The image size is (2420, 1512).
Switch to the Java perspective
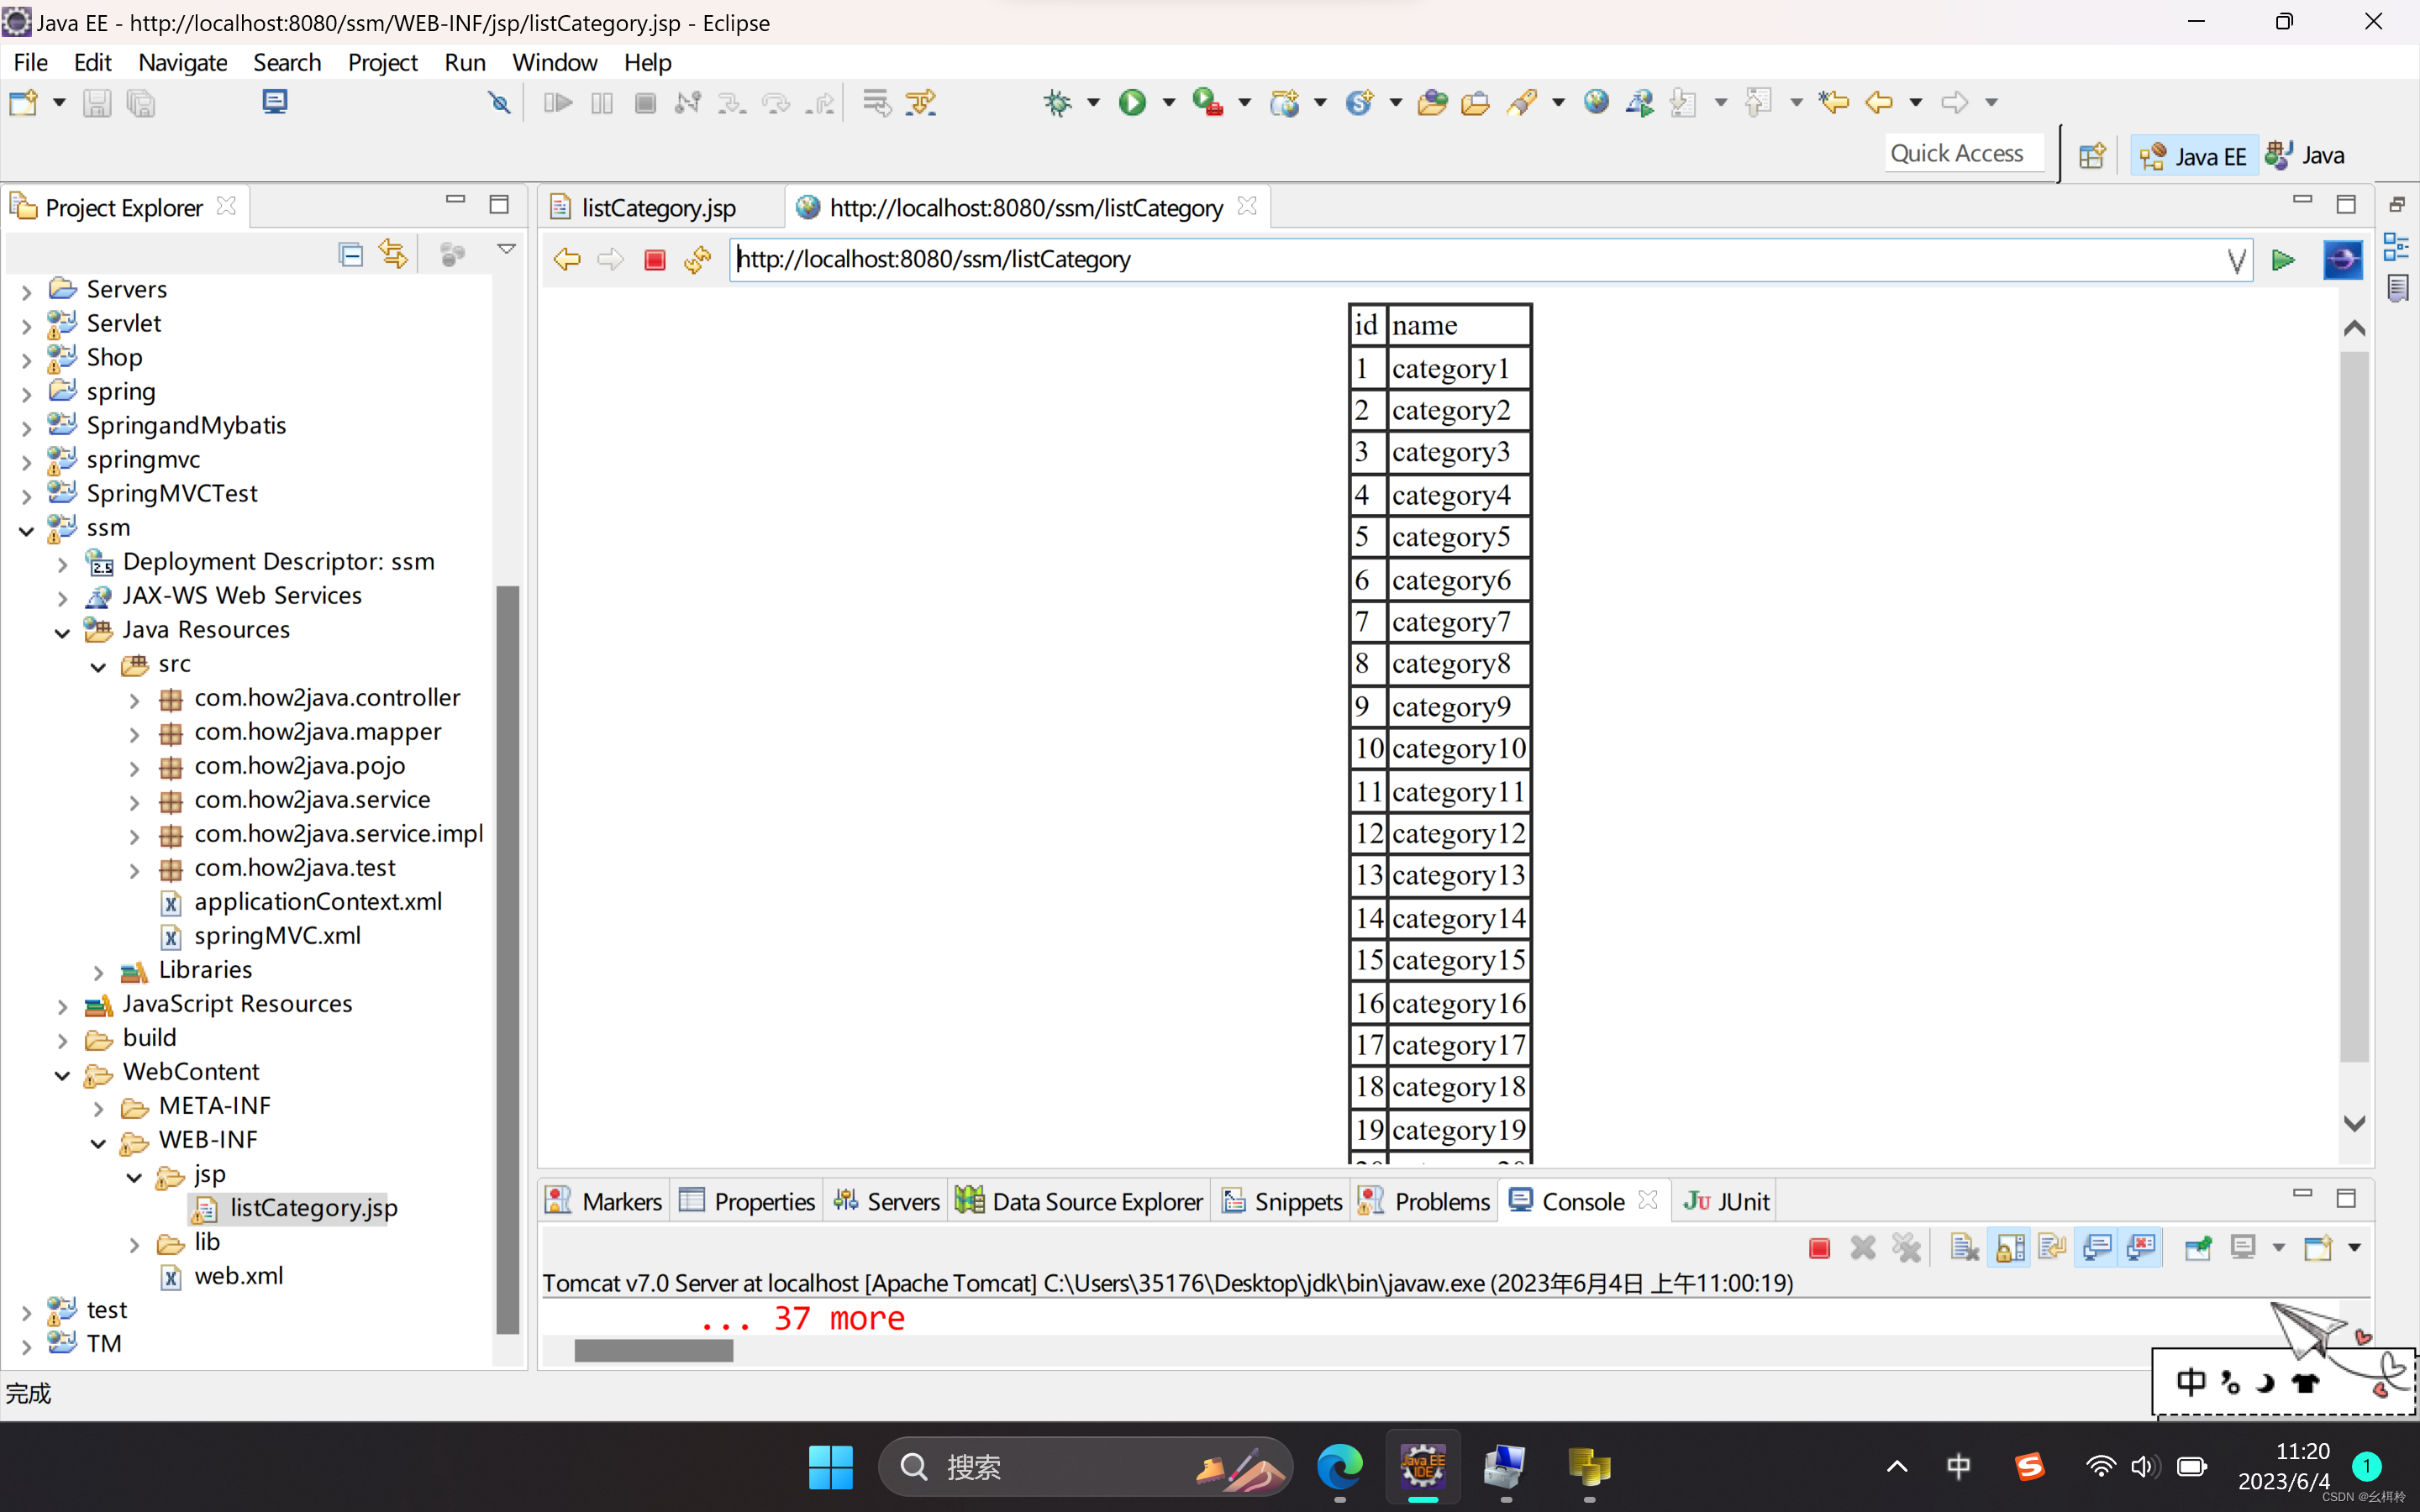pos(2306,156)
